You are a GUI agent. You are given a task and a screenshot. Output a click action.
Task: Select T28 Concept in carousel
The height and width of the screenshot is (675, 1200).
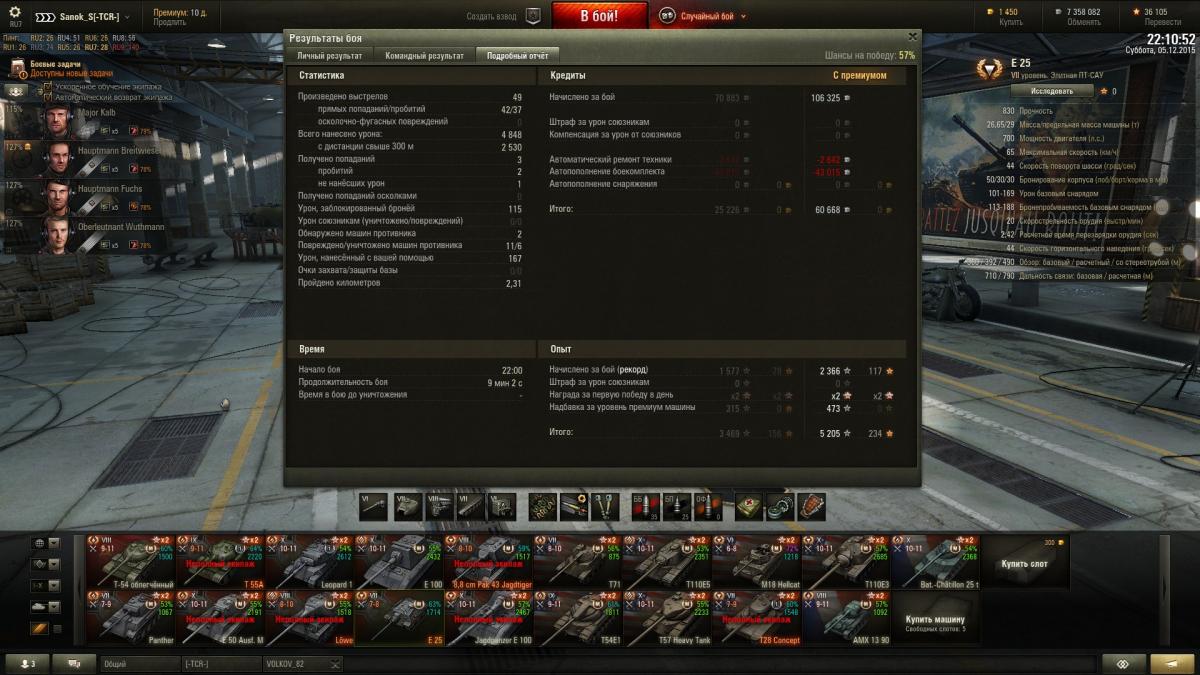tap(757, 618)
